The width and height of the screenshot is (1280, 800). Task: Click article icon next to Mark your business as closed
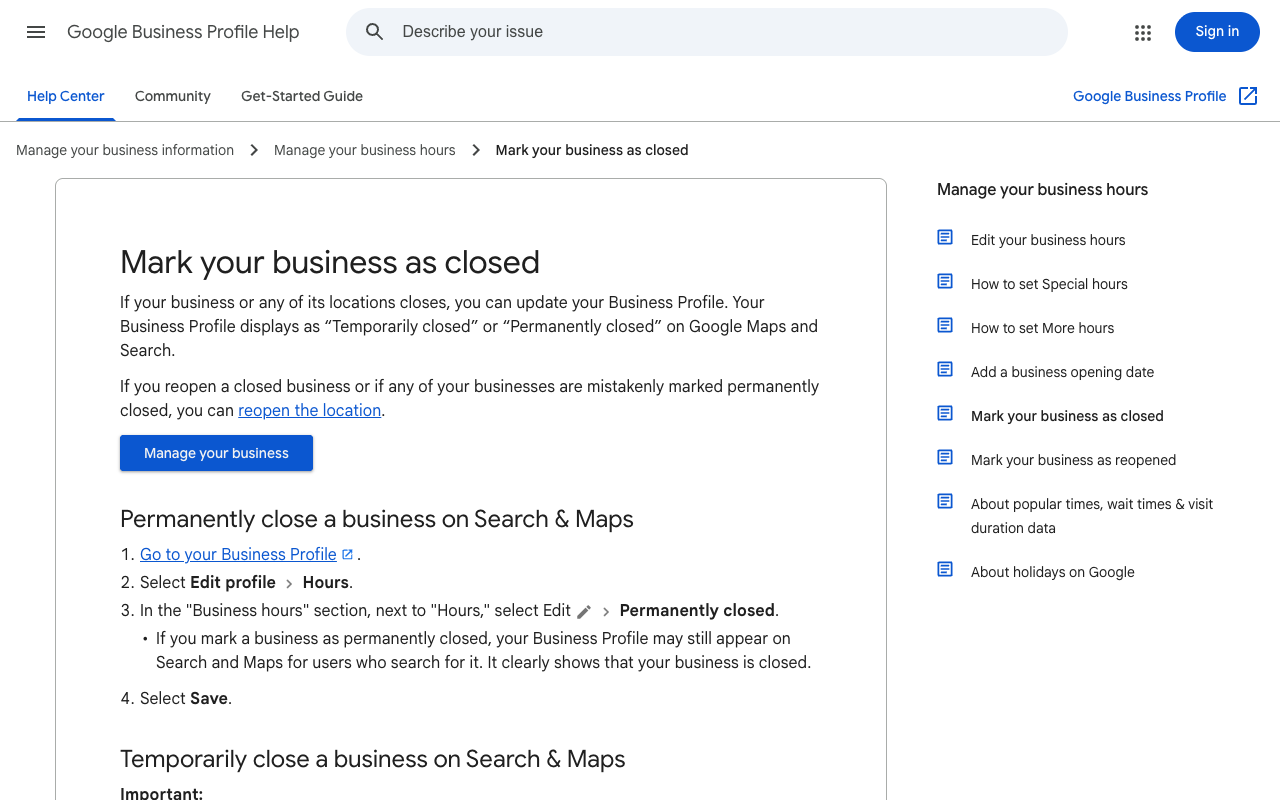tap(945, 413)
